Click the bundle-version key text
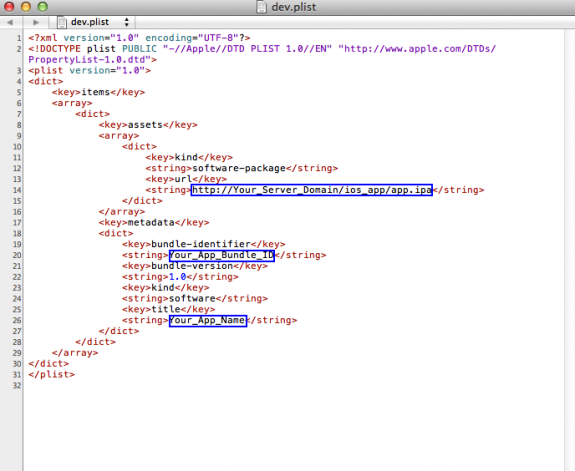This screenshot has width=575, height=471. click(x=192, y=266)
